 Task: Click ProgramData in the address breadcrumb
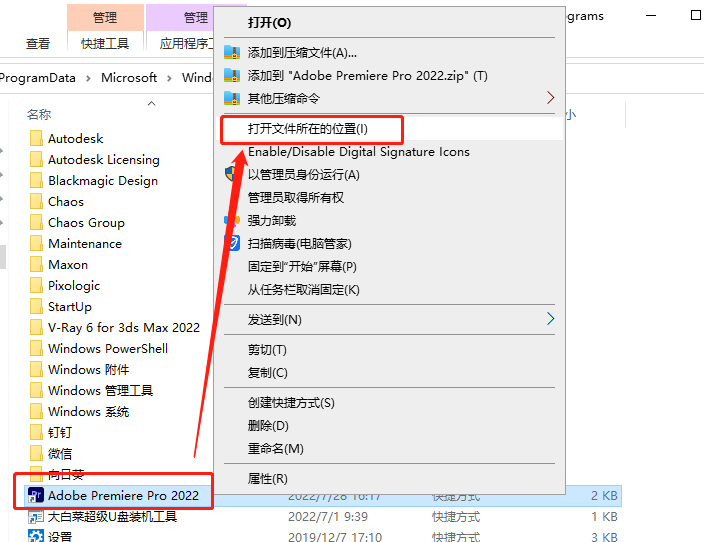click(38, 78)
